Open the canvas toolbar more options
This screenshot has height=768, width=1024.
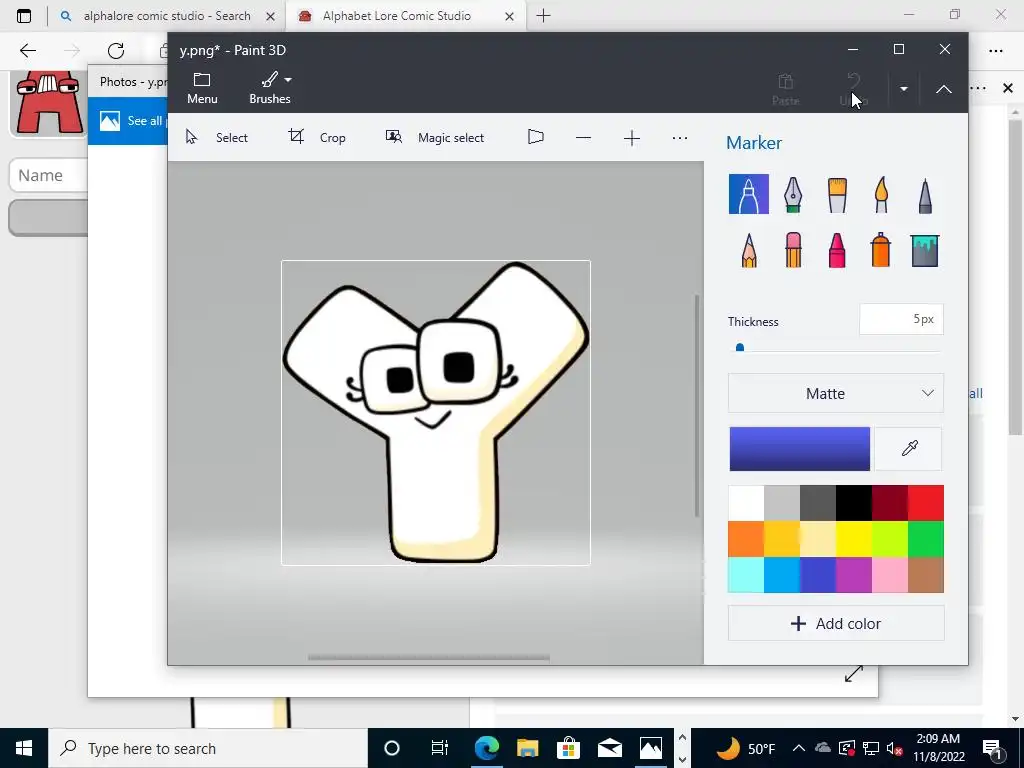680,138
